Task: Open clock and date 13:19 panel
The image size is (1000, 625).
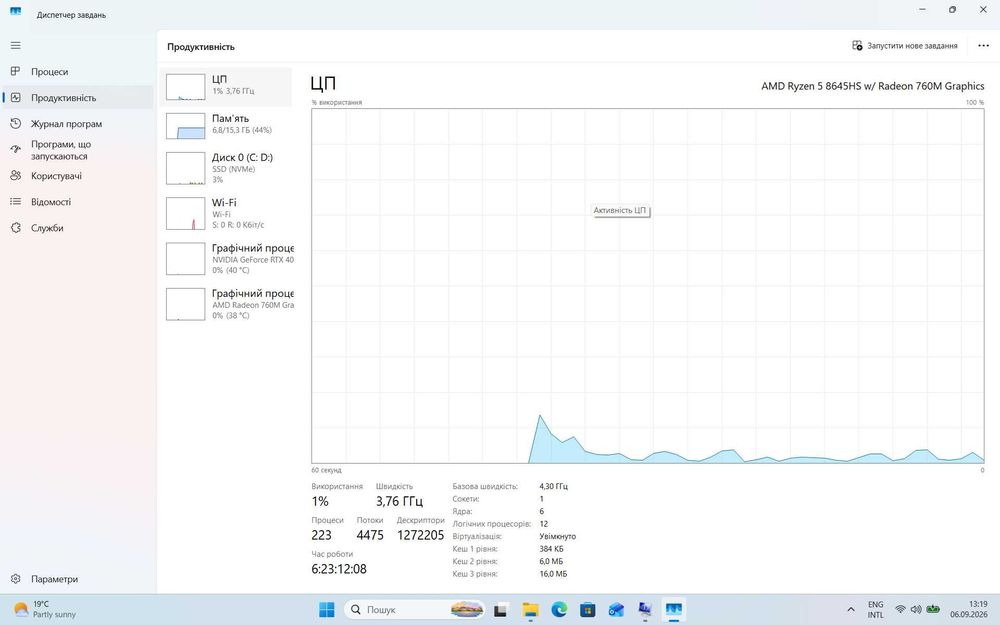Action: pyautogui.click(x=969, y=610)
